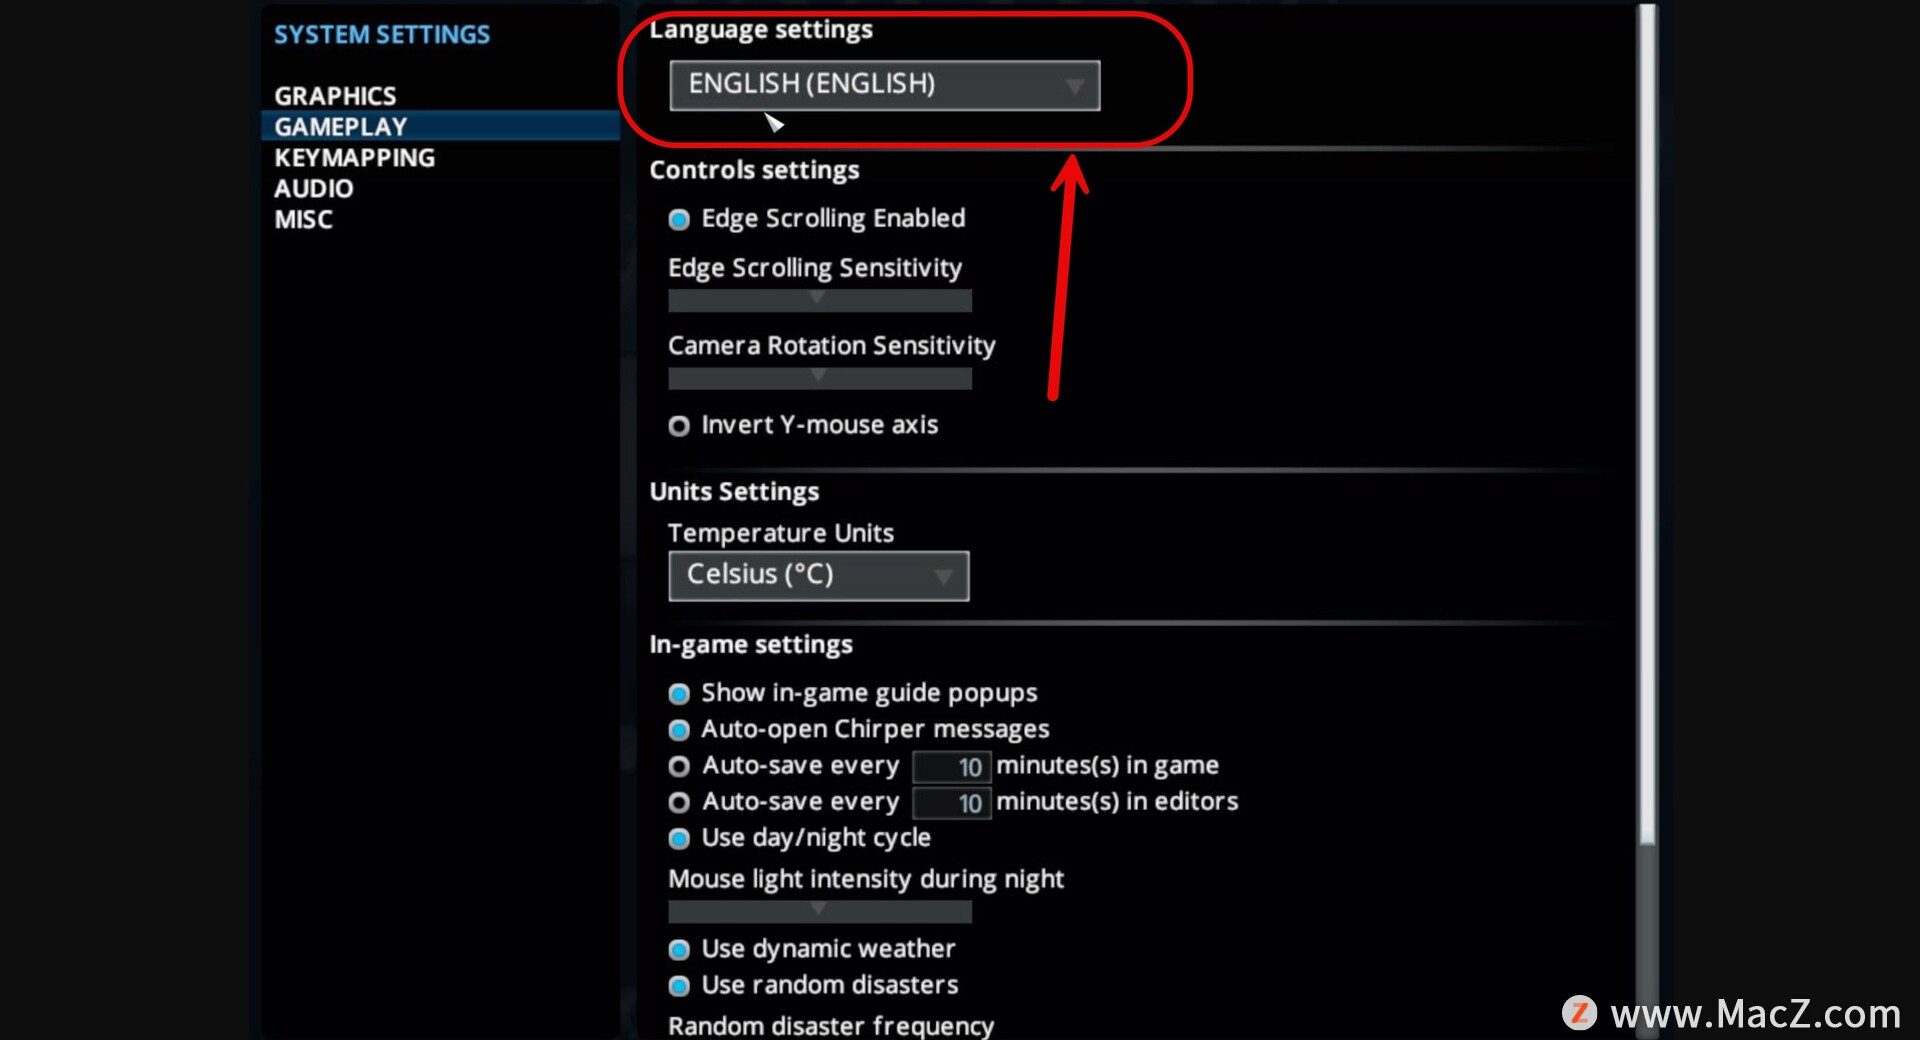Turn off Show in-game guide popups

click(x=679, y=694)
